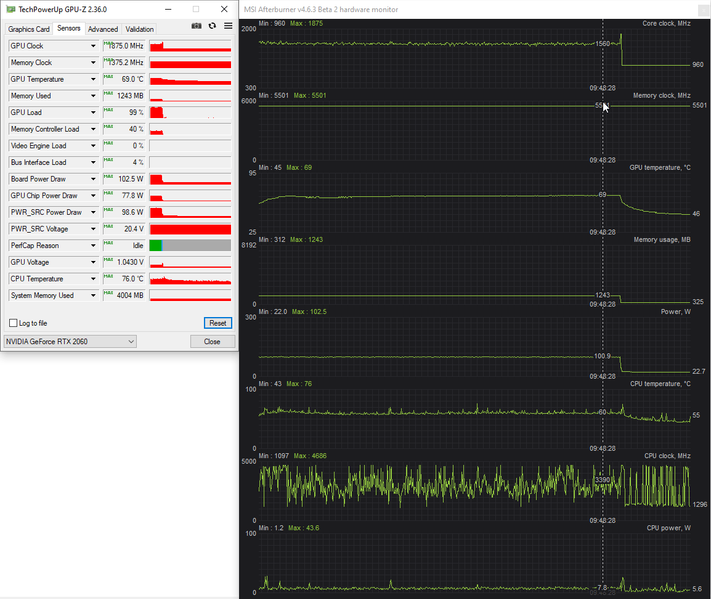Click the Close button in GPU-Z

click(x=212, y=341)
